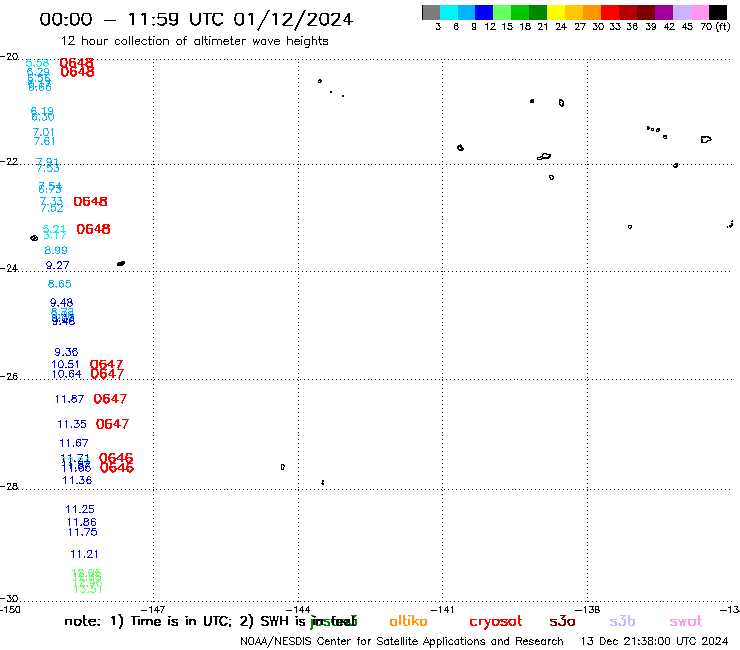Click the '13 Dec 21:38:00 UTC 2024' timestamp
Image resolution: width=740 pixels, height=650 pixels.
tap(655, 641)
